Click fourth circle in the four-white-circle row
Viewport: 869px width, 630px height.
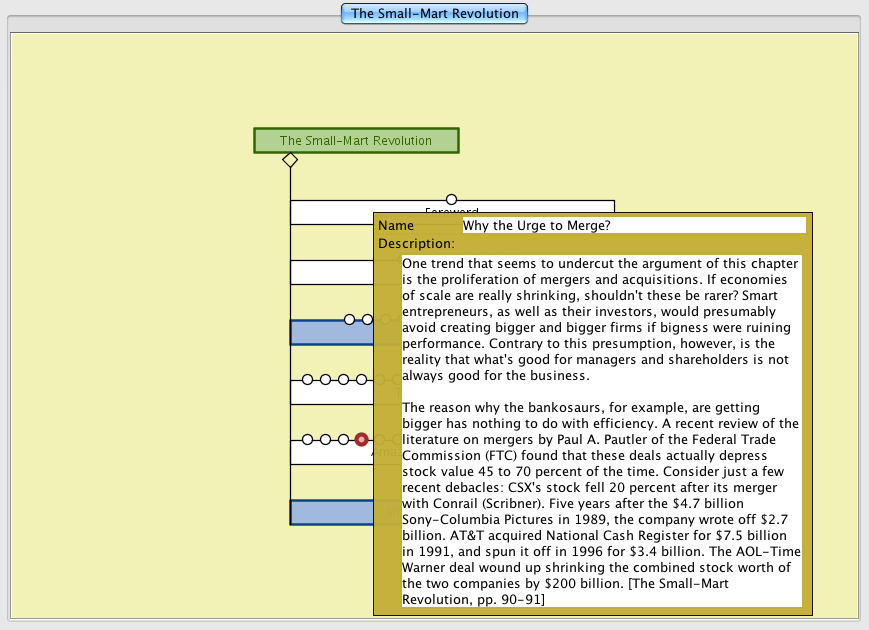[x=361, y=380]
